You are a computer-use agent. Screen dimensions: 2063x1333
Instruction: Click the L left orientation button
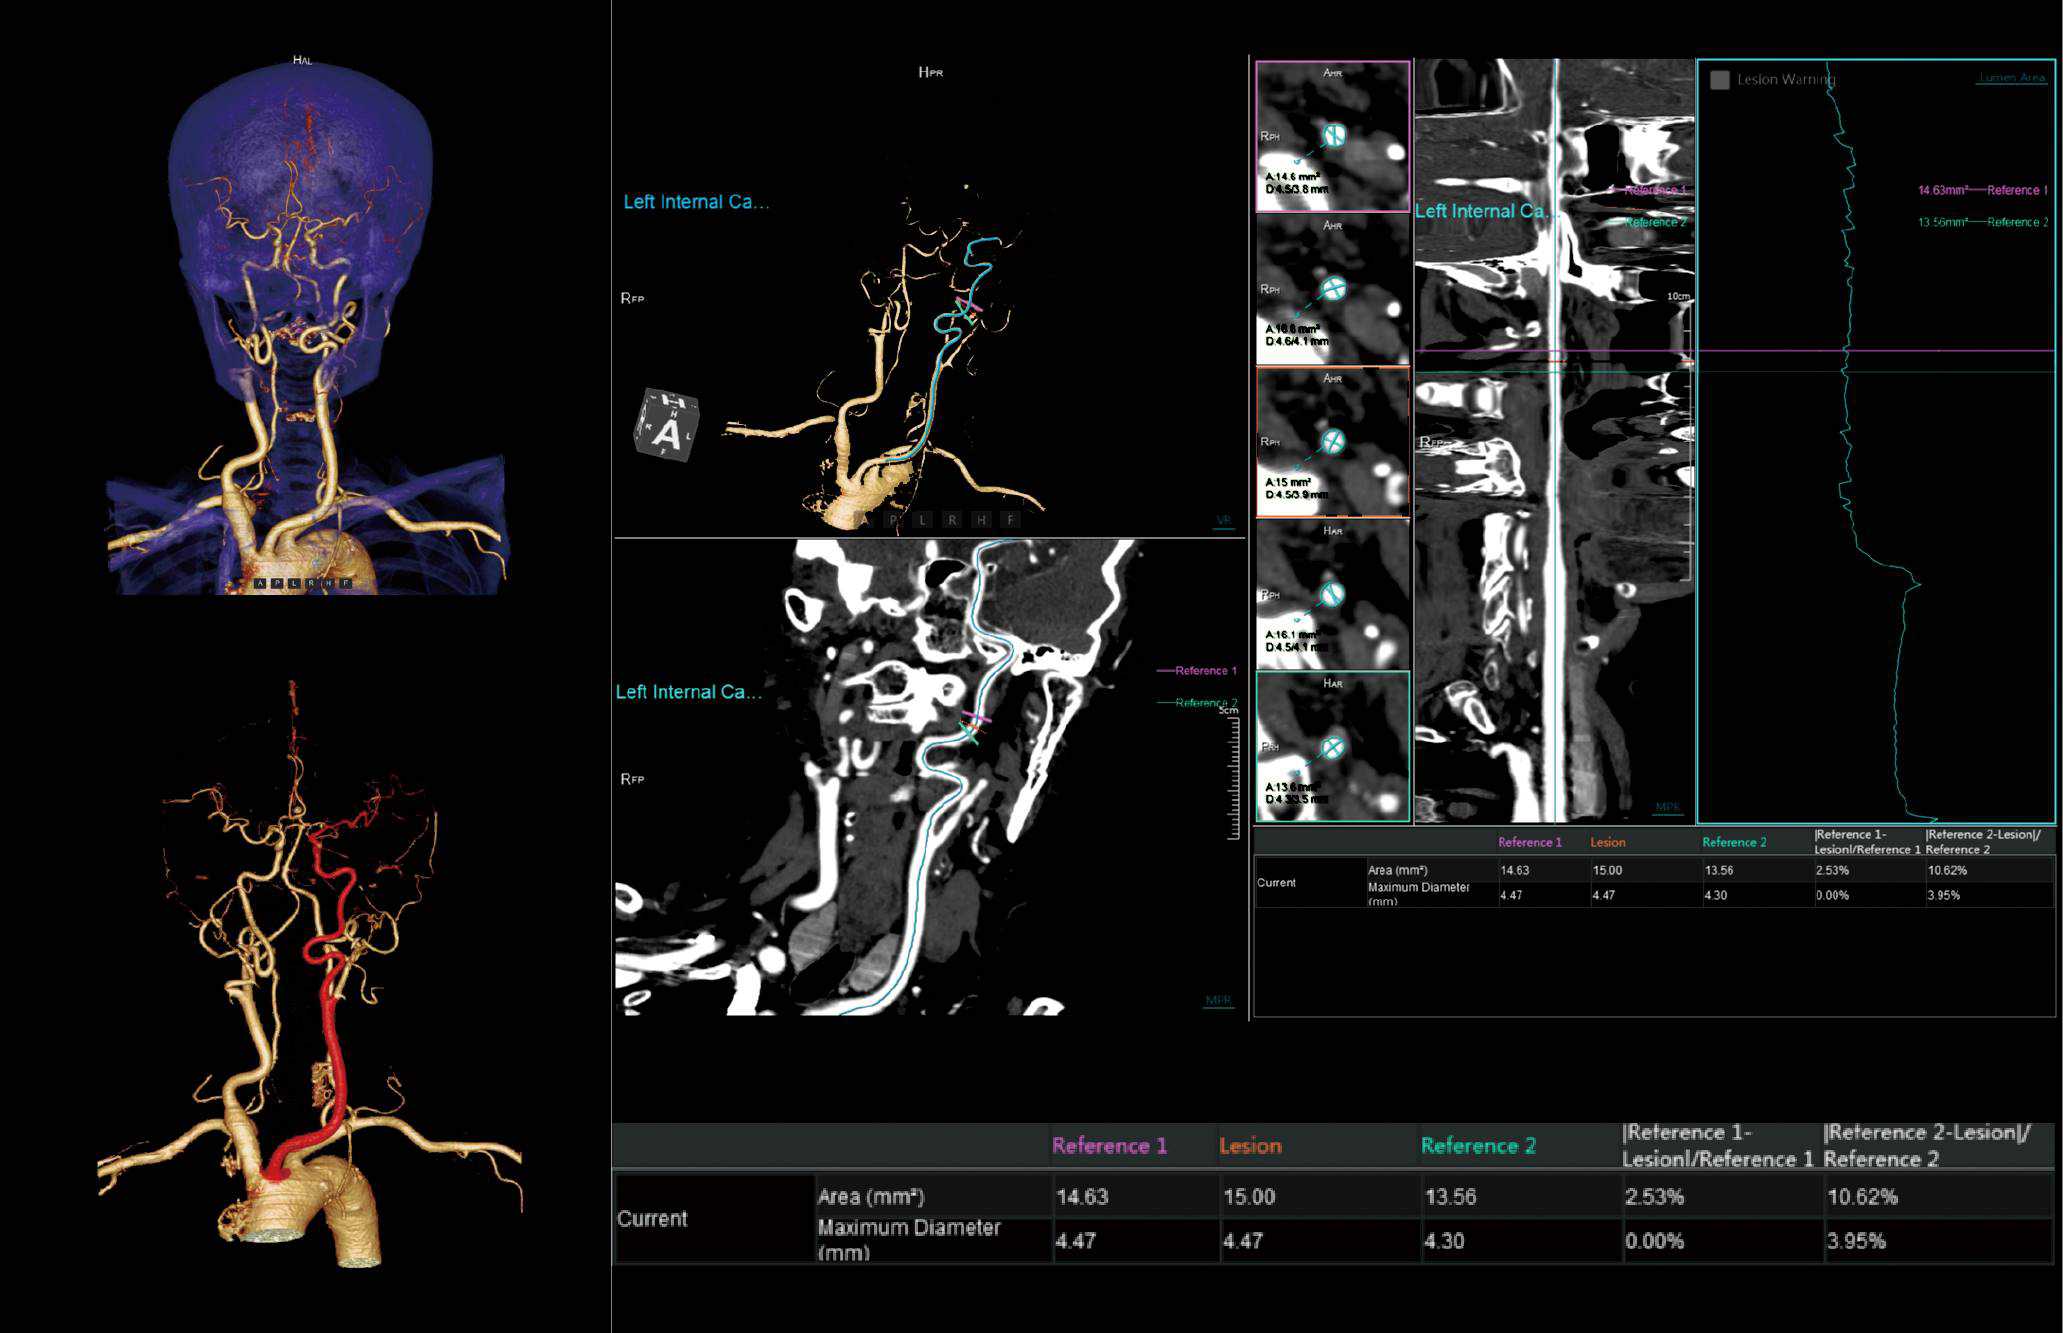coord(922,519)
